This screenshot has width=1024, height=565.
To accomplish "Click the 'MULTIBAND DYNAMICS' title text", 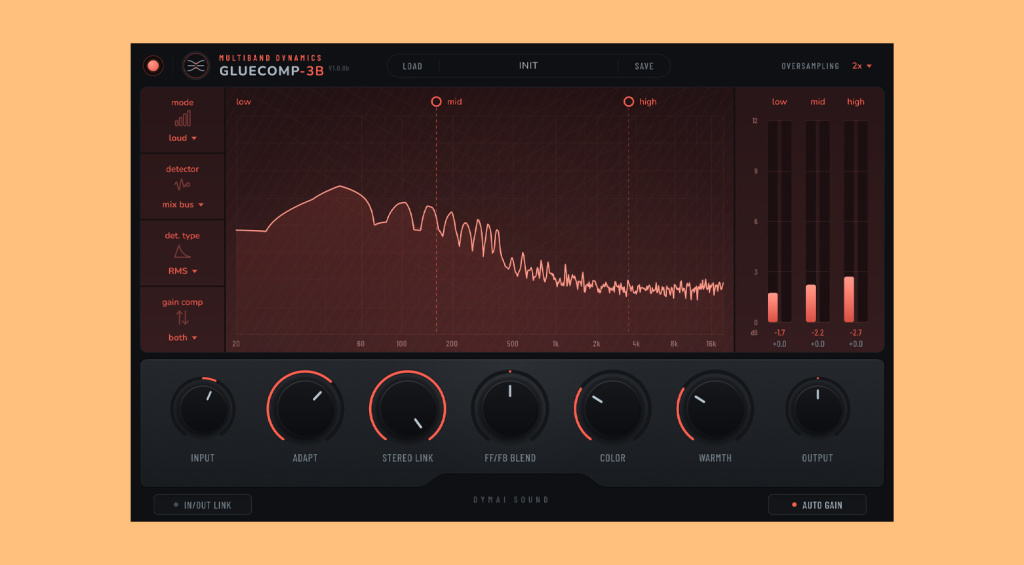I will pyautogui.click(x=270, y=58).
